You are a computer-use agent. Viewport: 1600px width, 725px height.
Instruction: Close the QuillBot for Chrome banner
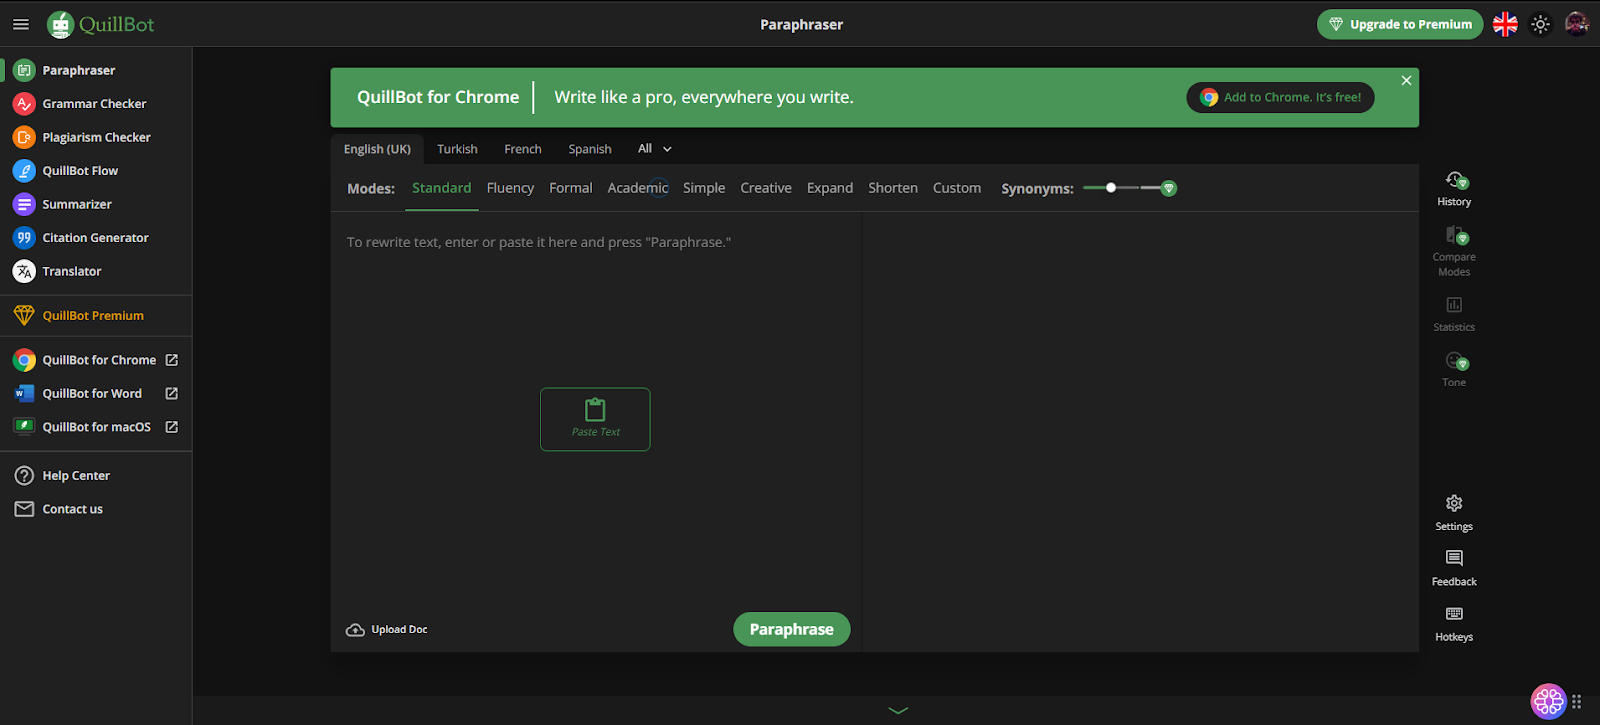point(1406,80)
